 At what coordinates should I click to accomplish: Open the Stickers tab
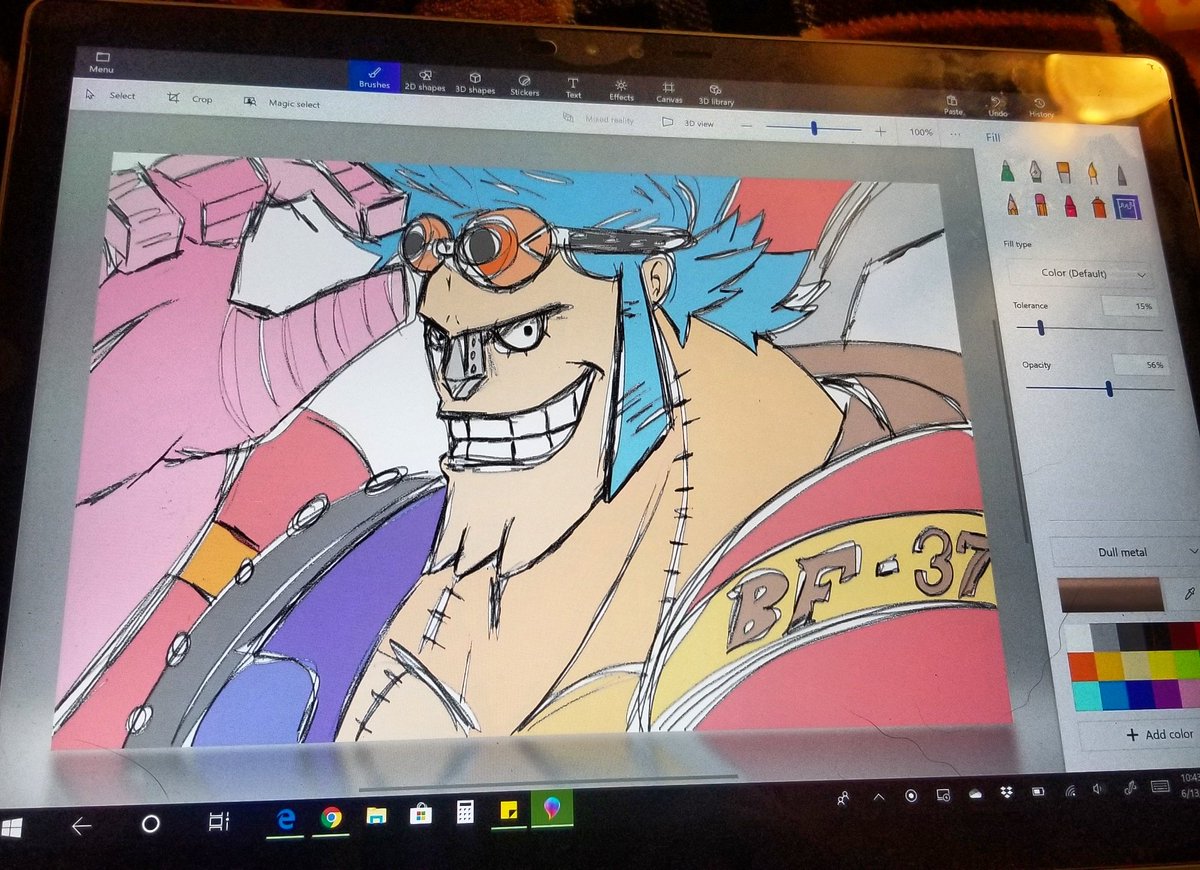click(524, 86)
